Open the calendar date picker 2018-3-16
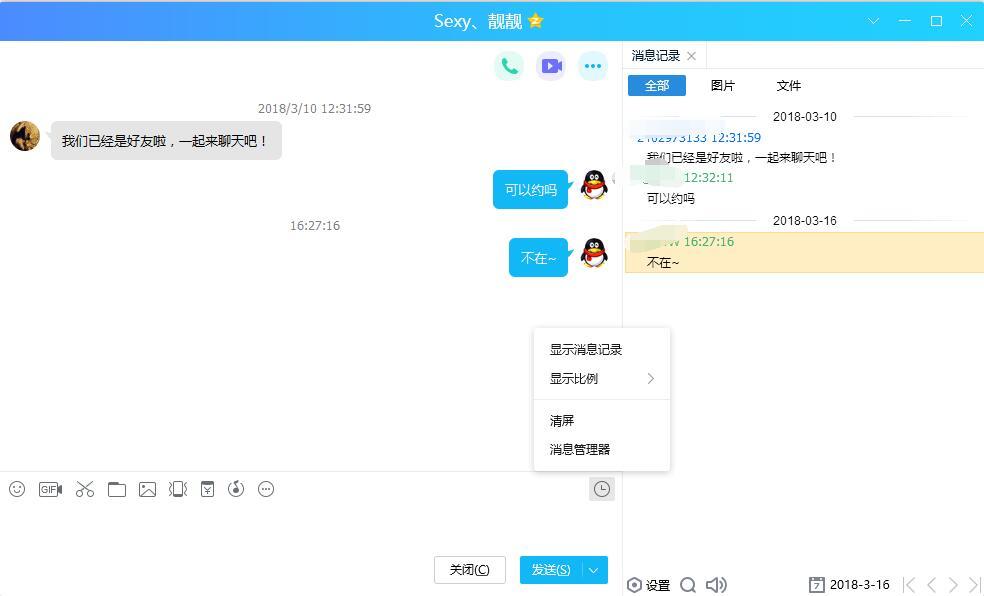This screenshot has width=984, height=596. tap(849, 585)
